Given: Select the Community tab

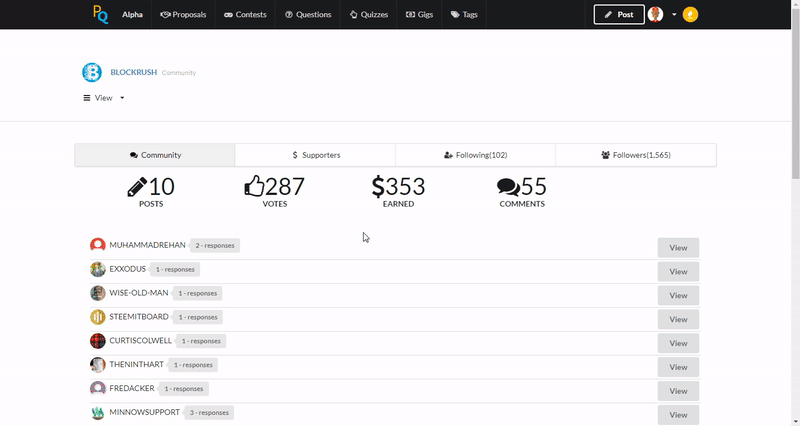Looking at the screenshot, I should (155, 155).
